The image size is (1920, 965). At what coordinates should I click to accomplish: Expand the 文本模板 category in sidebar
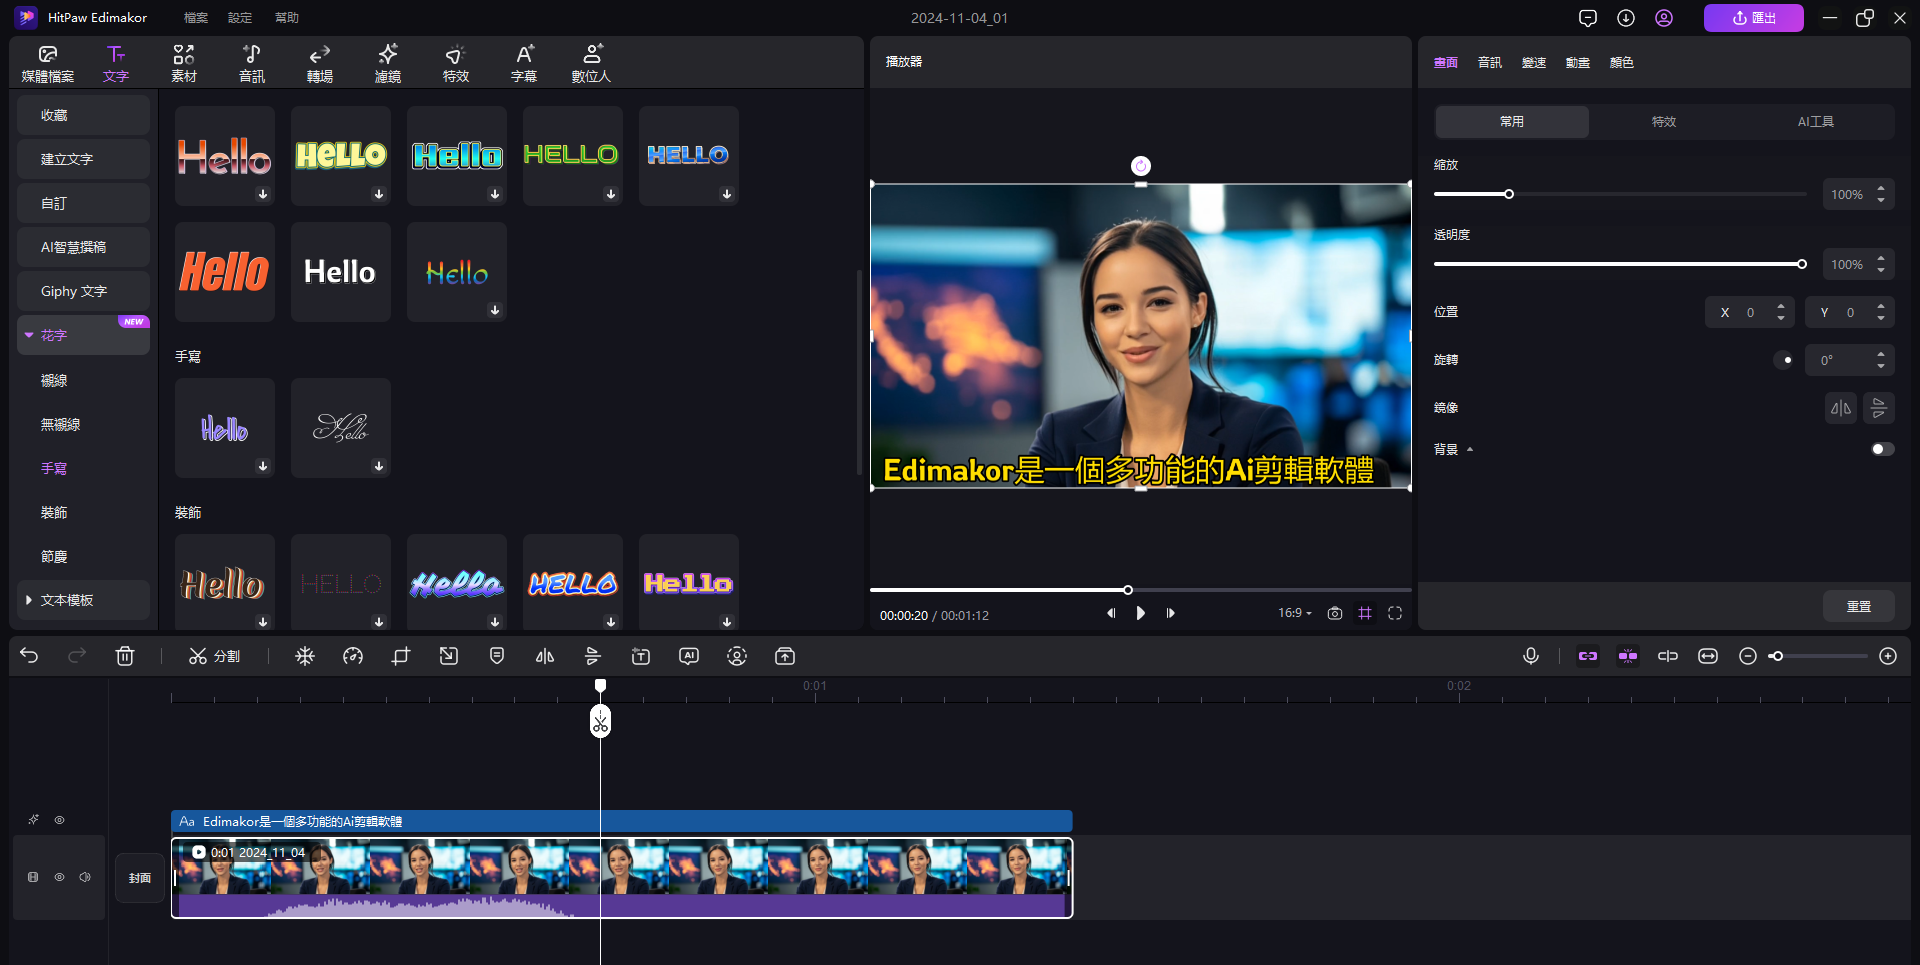pyautogui.click(x=29, y=600)
